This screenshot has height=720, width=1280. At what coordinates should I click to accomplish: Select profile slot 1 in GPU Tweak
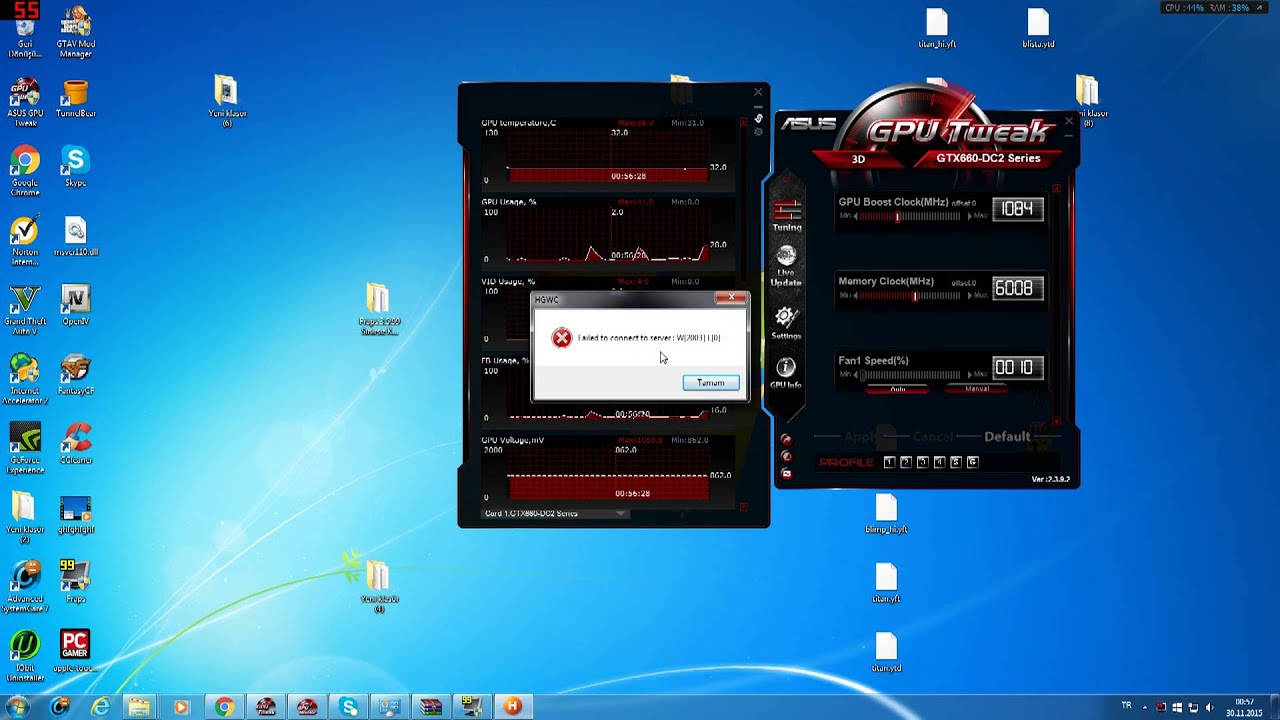[889, 462]
